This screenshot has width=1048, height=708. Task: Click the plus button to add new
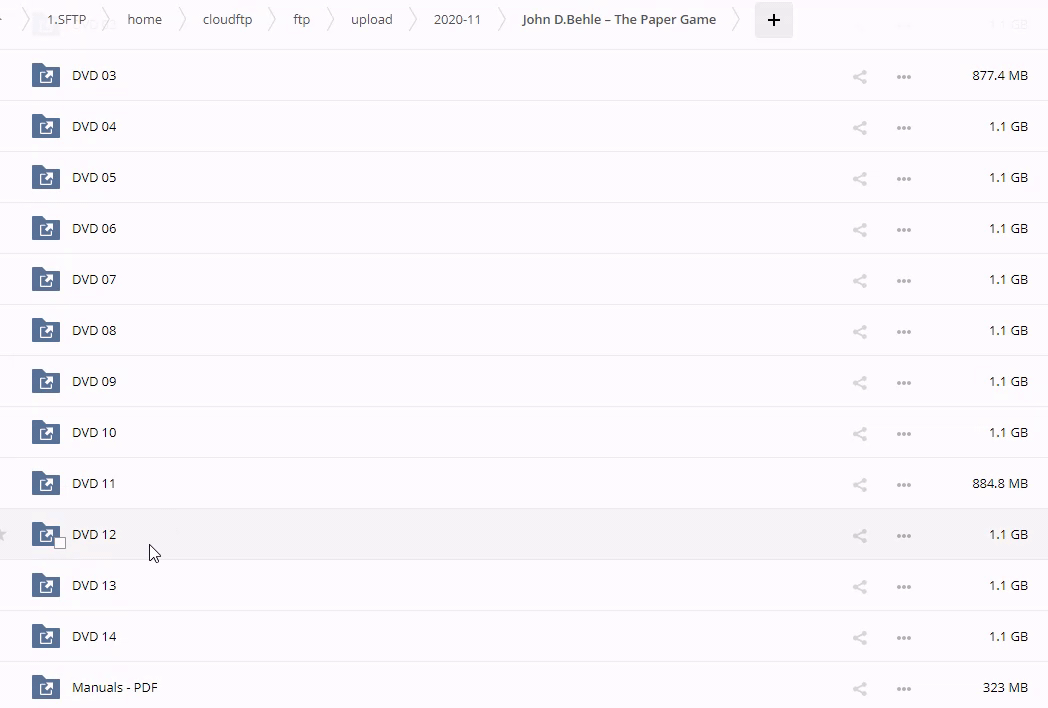[x=773, y=20]
